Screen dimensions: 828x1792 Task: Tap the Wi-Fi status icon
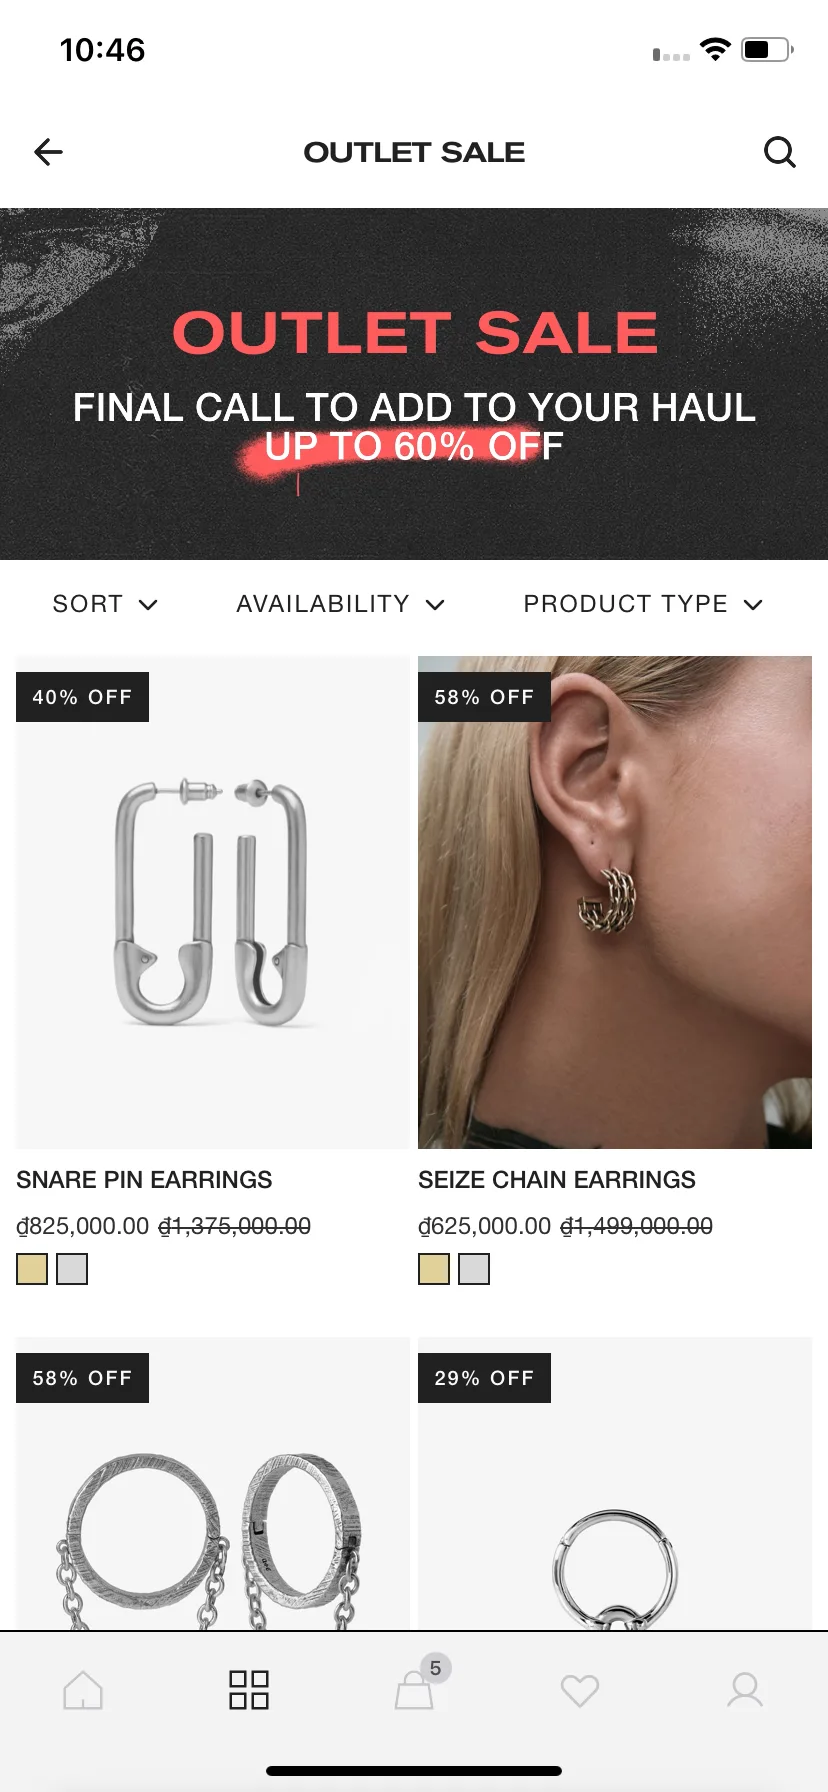coord(715,49)
